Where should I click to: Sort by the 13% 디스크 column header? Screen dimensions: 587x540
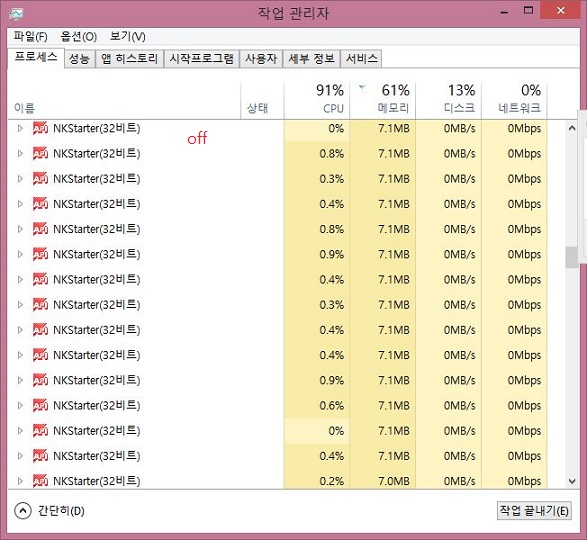click(448, 101)
